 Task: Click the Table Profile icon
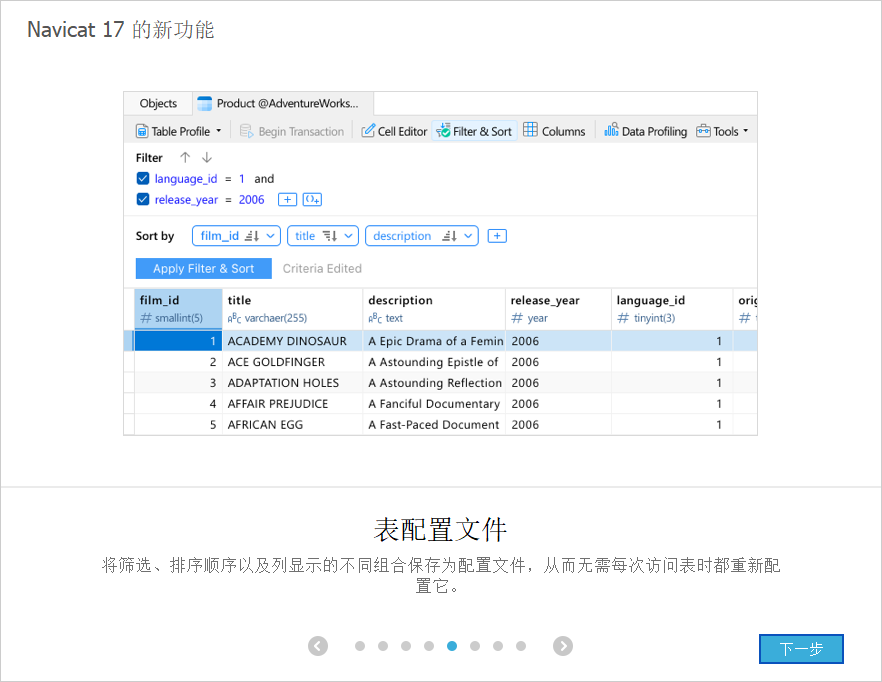[x=142, y=132]
